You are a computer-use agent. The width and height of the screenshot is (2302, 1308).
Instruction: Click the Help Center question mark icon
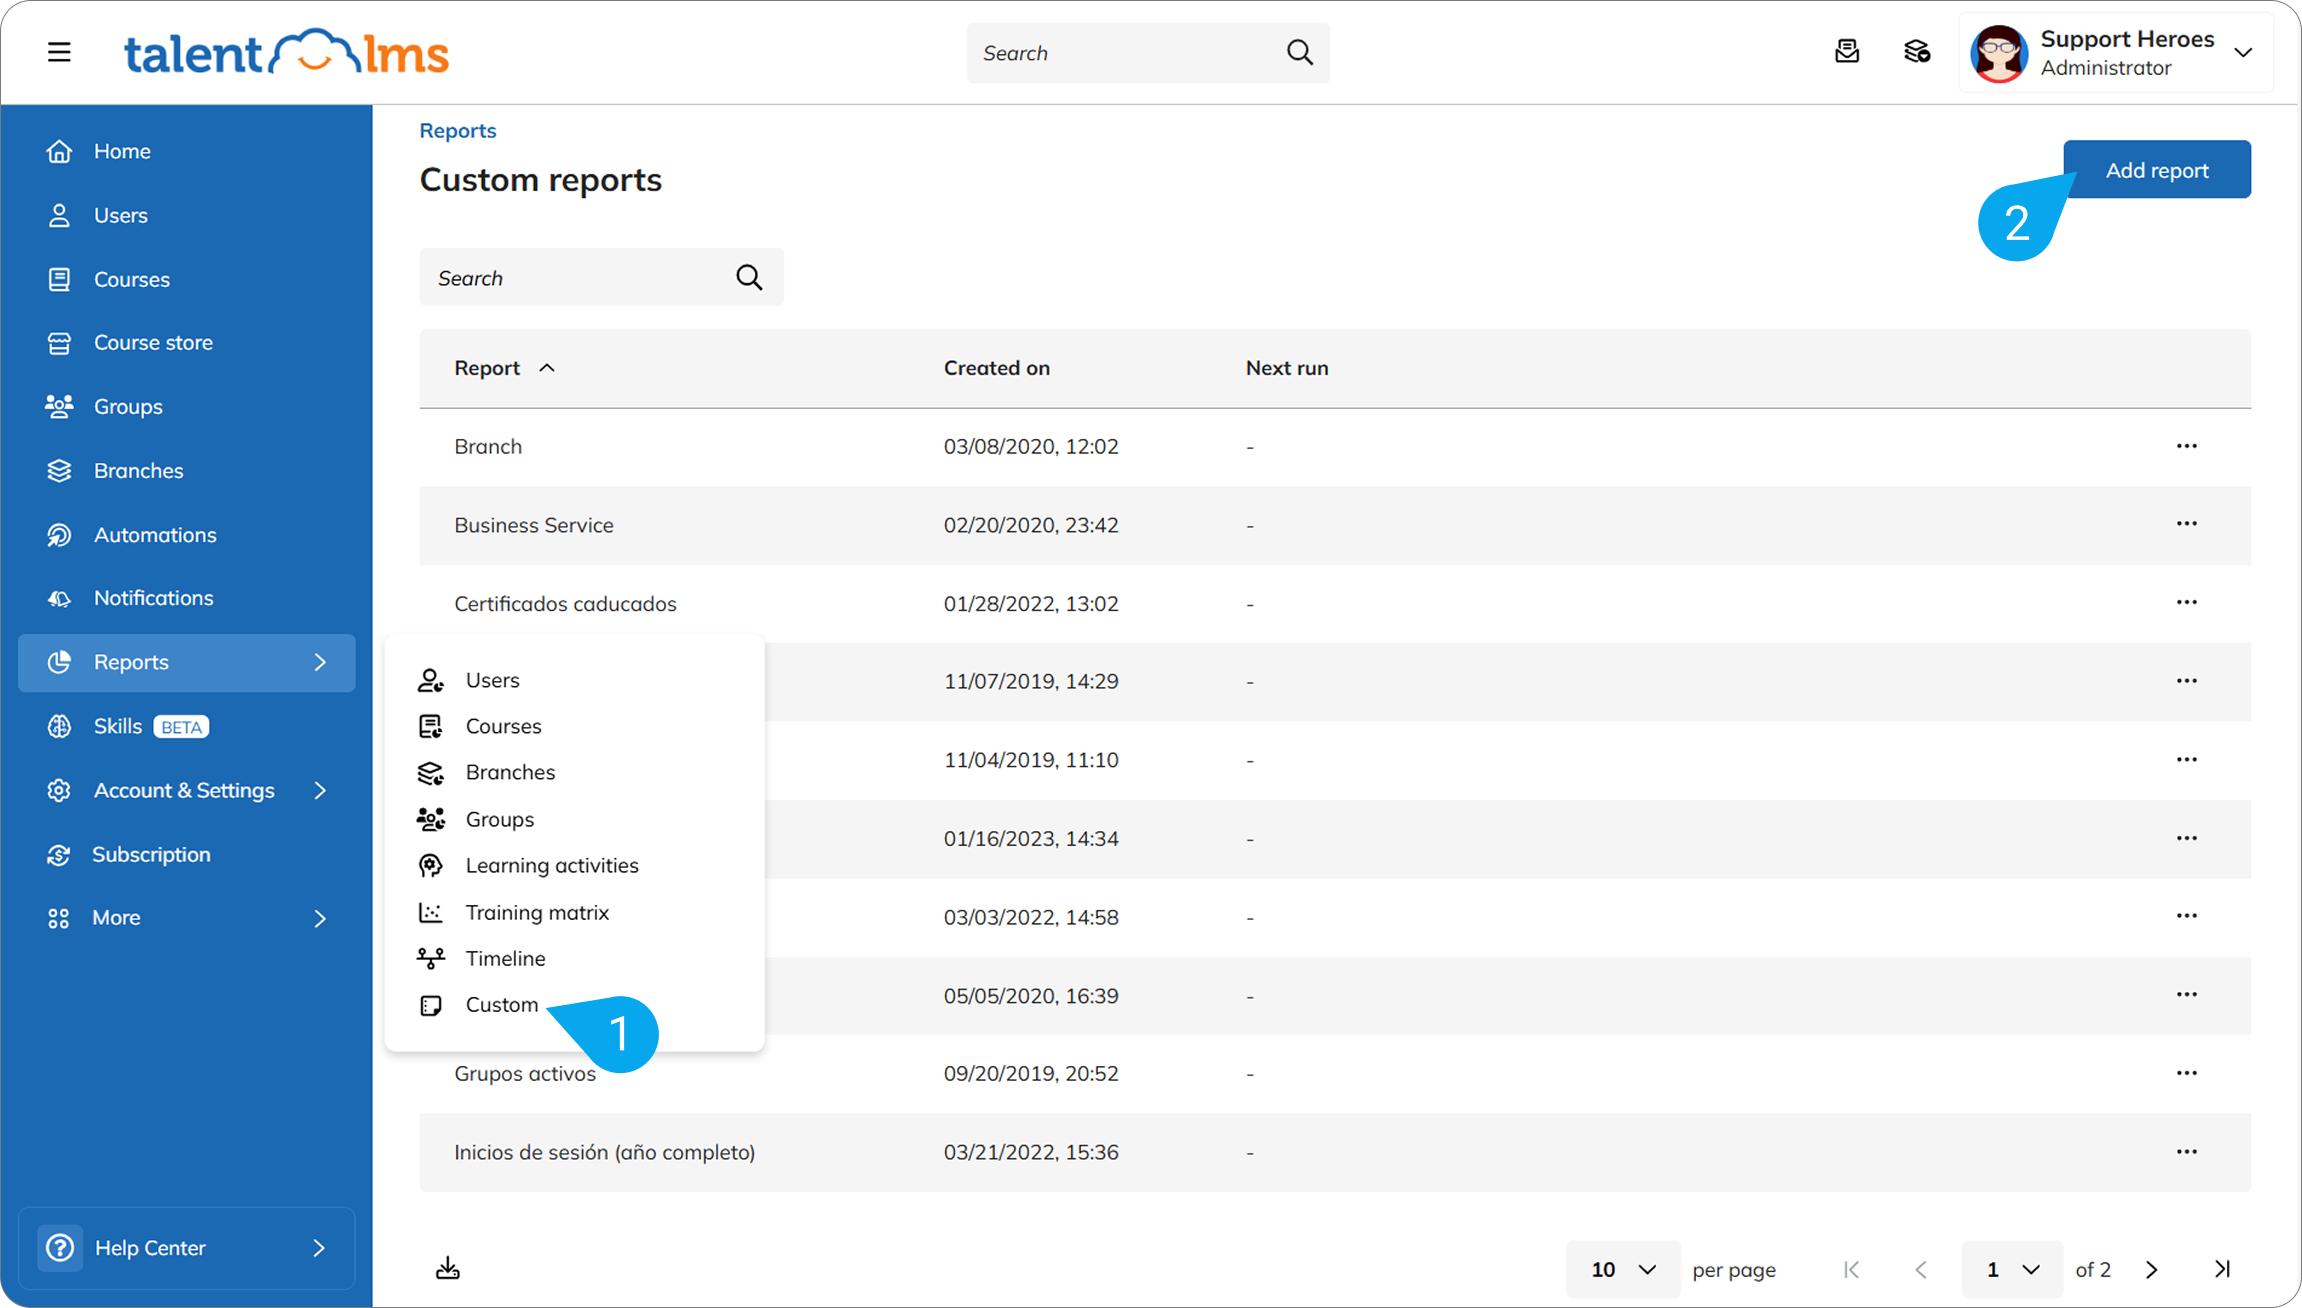[x=60, y=1248]
